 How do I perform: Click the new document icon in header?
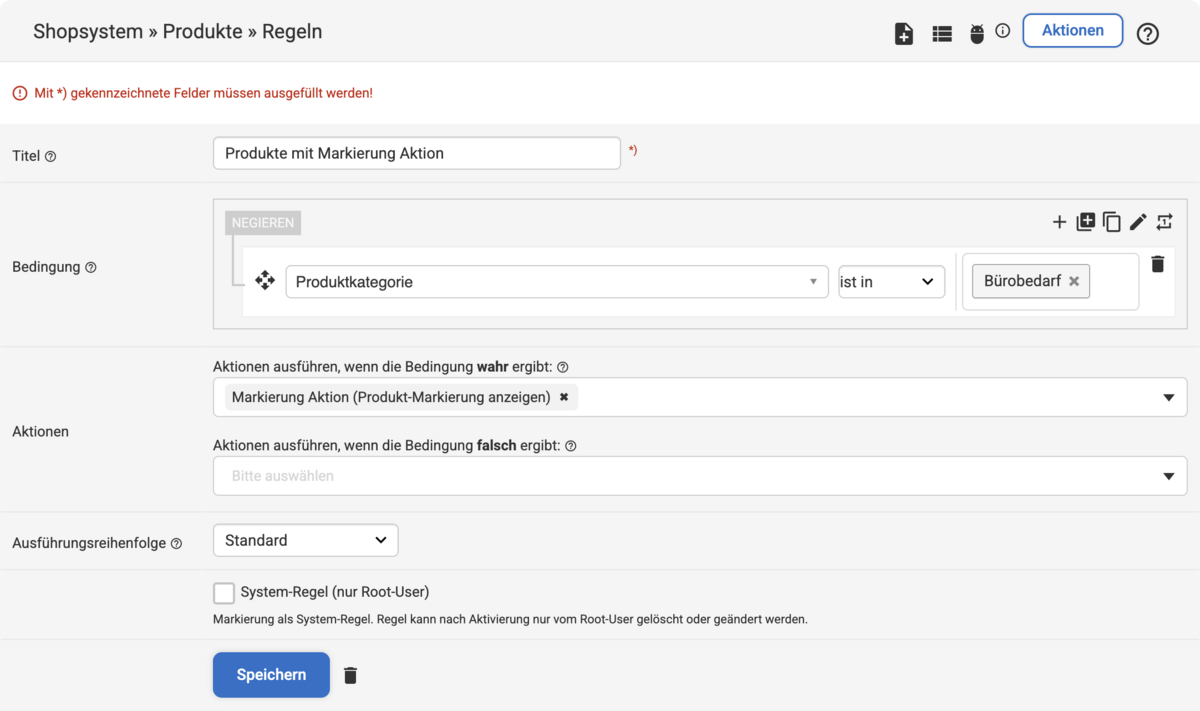904,34
